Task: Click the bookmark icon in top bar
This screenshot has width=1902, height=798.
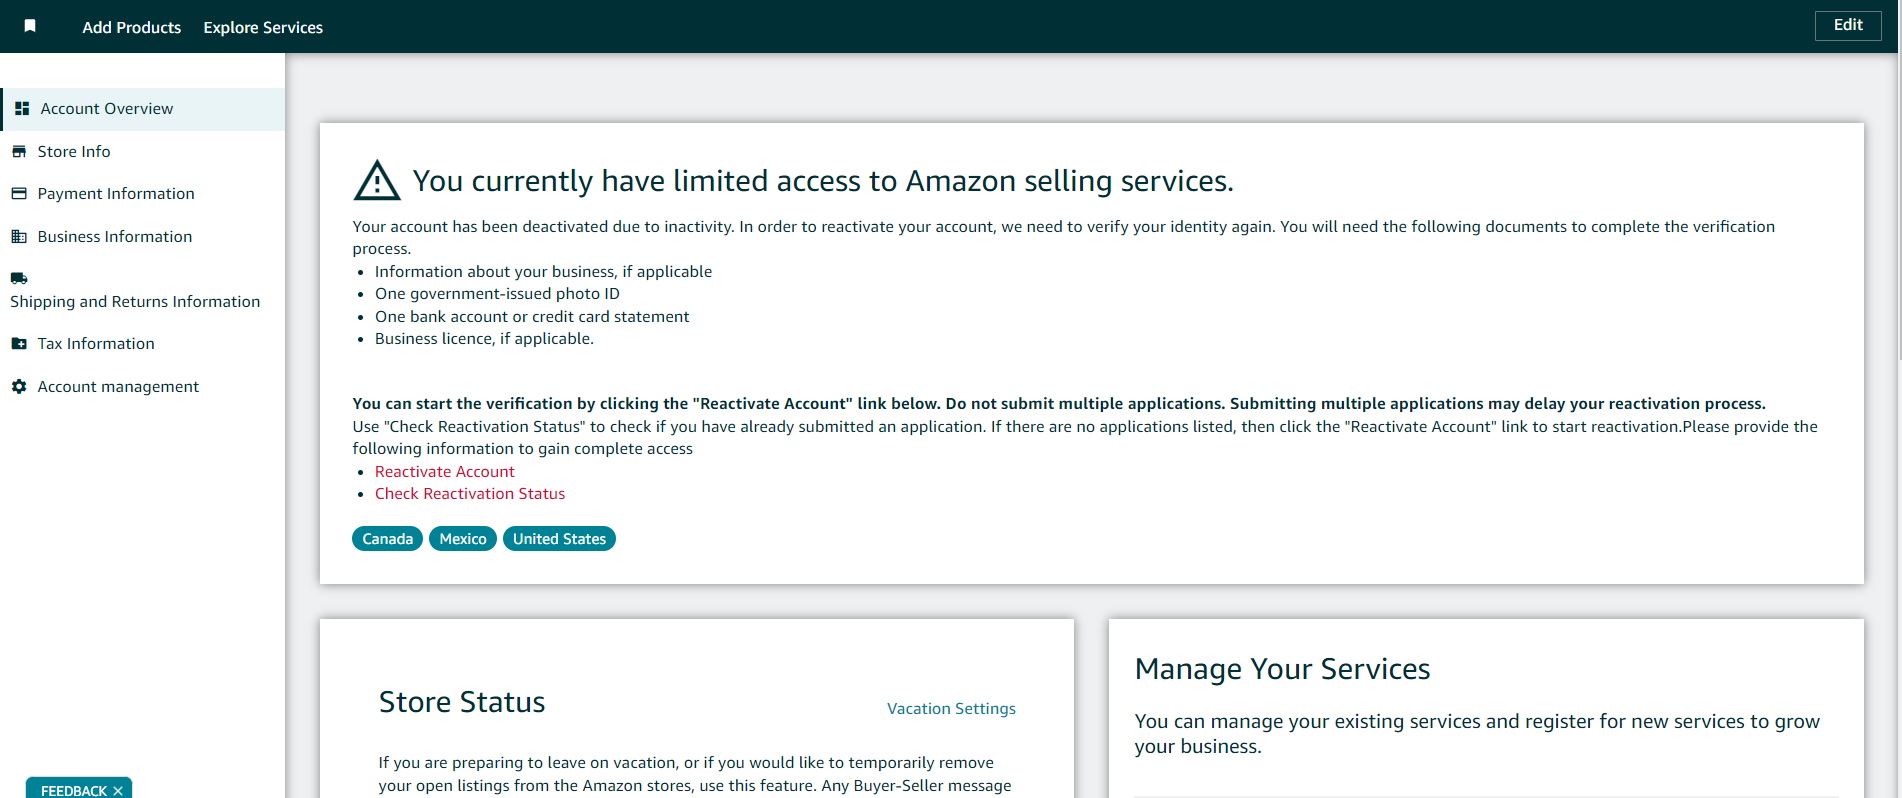Action: pyautogui.click(x=30, y=26)
